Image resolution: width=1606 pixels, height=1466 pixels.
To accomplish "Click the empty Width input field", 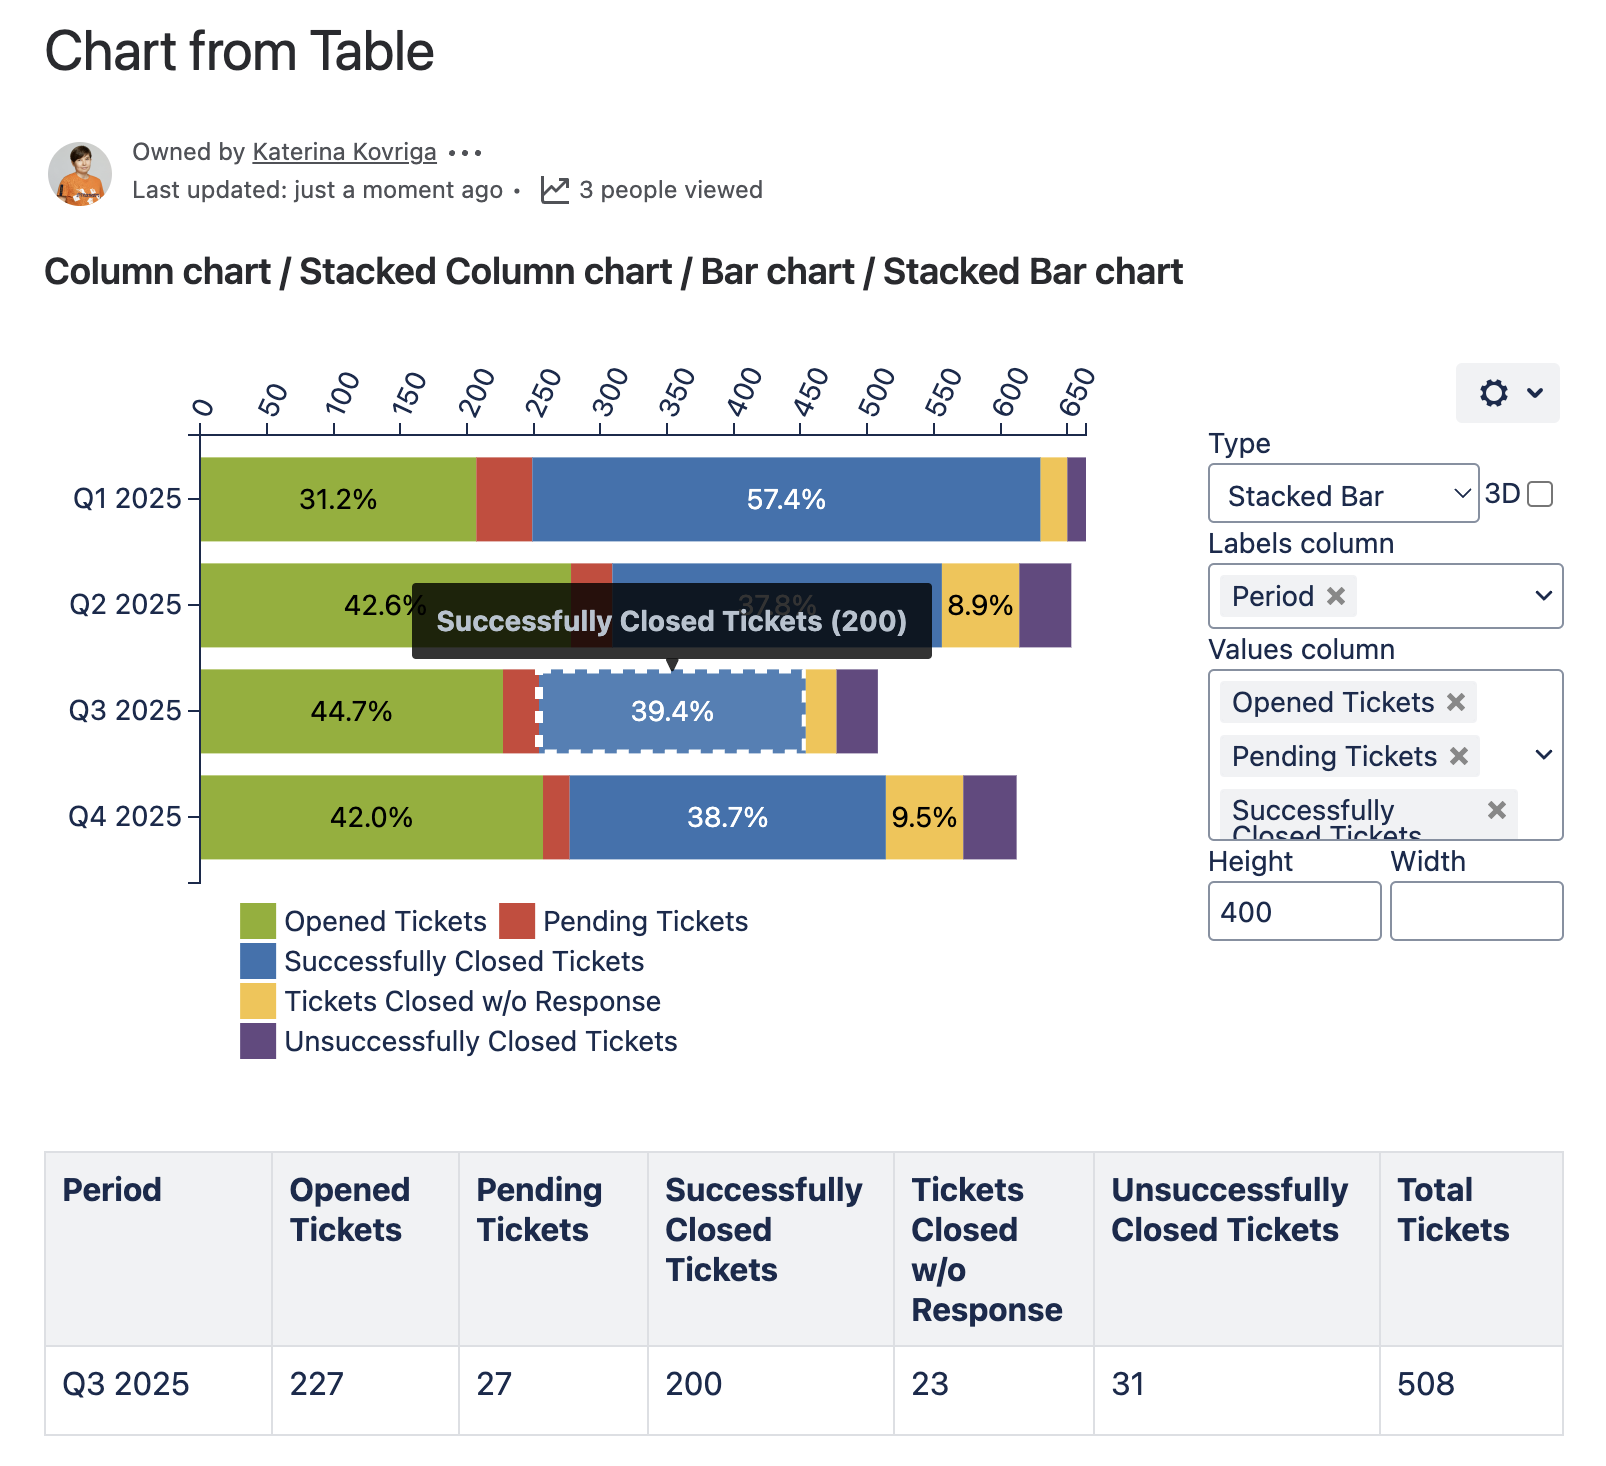I will [1476, 911].
